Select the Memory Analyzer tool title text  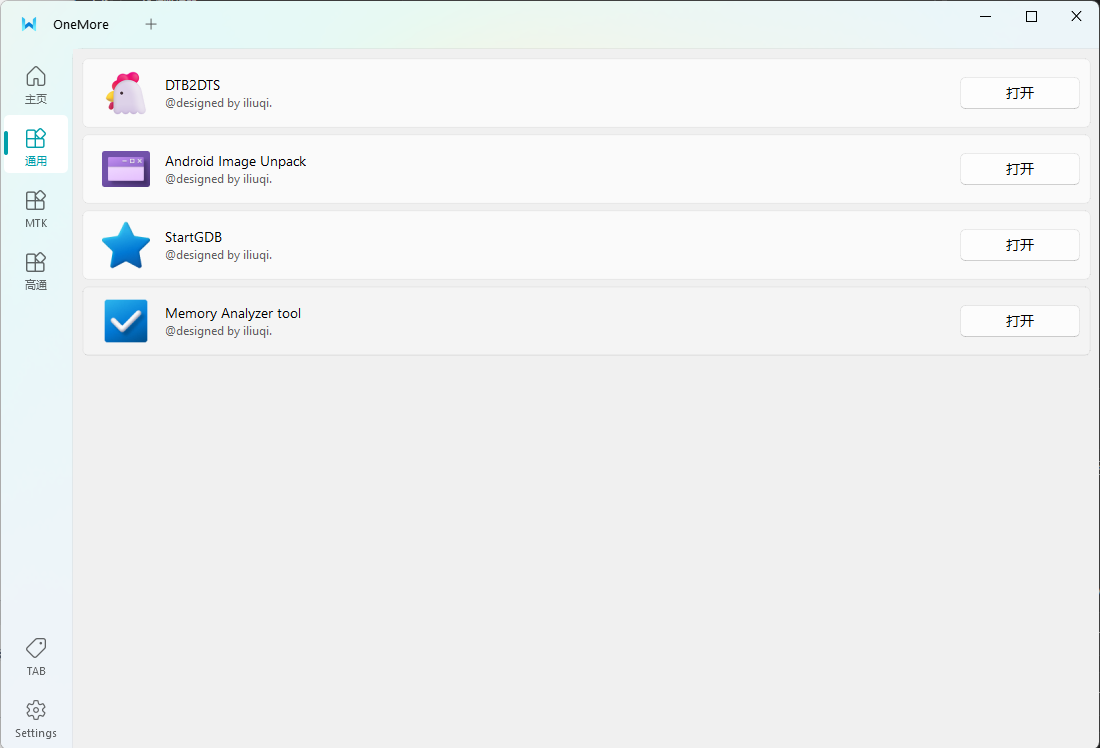pyautogui.click(x=233, y=313)
